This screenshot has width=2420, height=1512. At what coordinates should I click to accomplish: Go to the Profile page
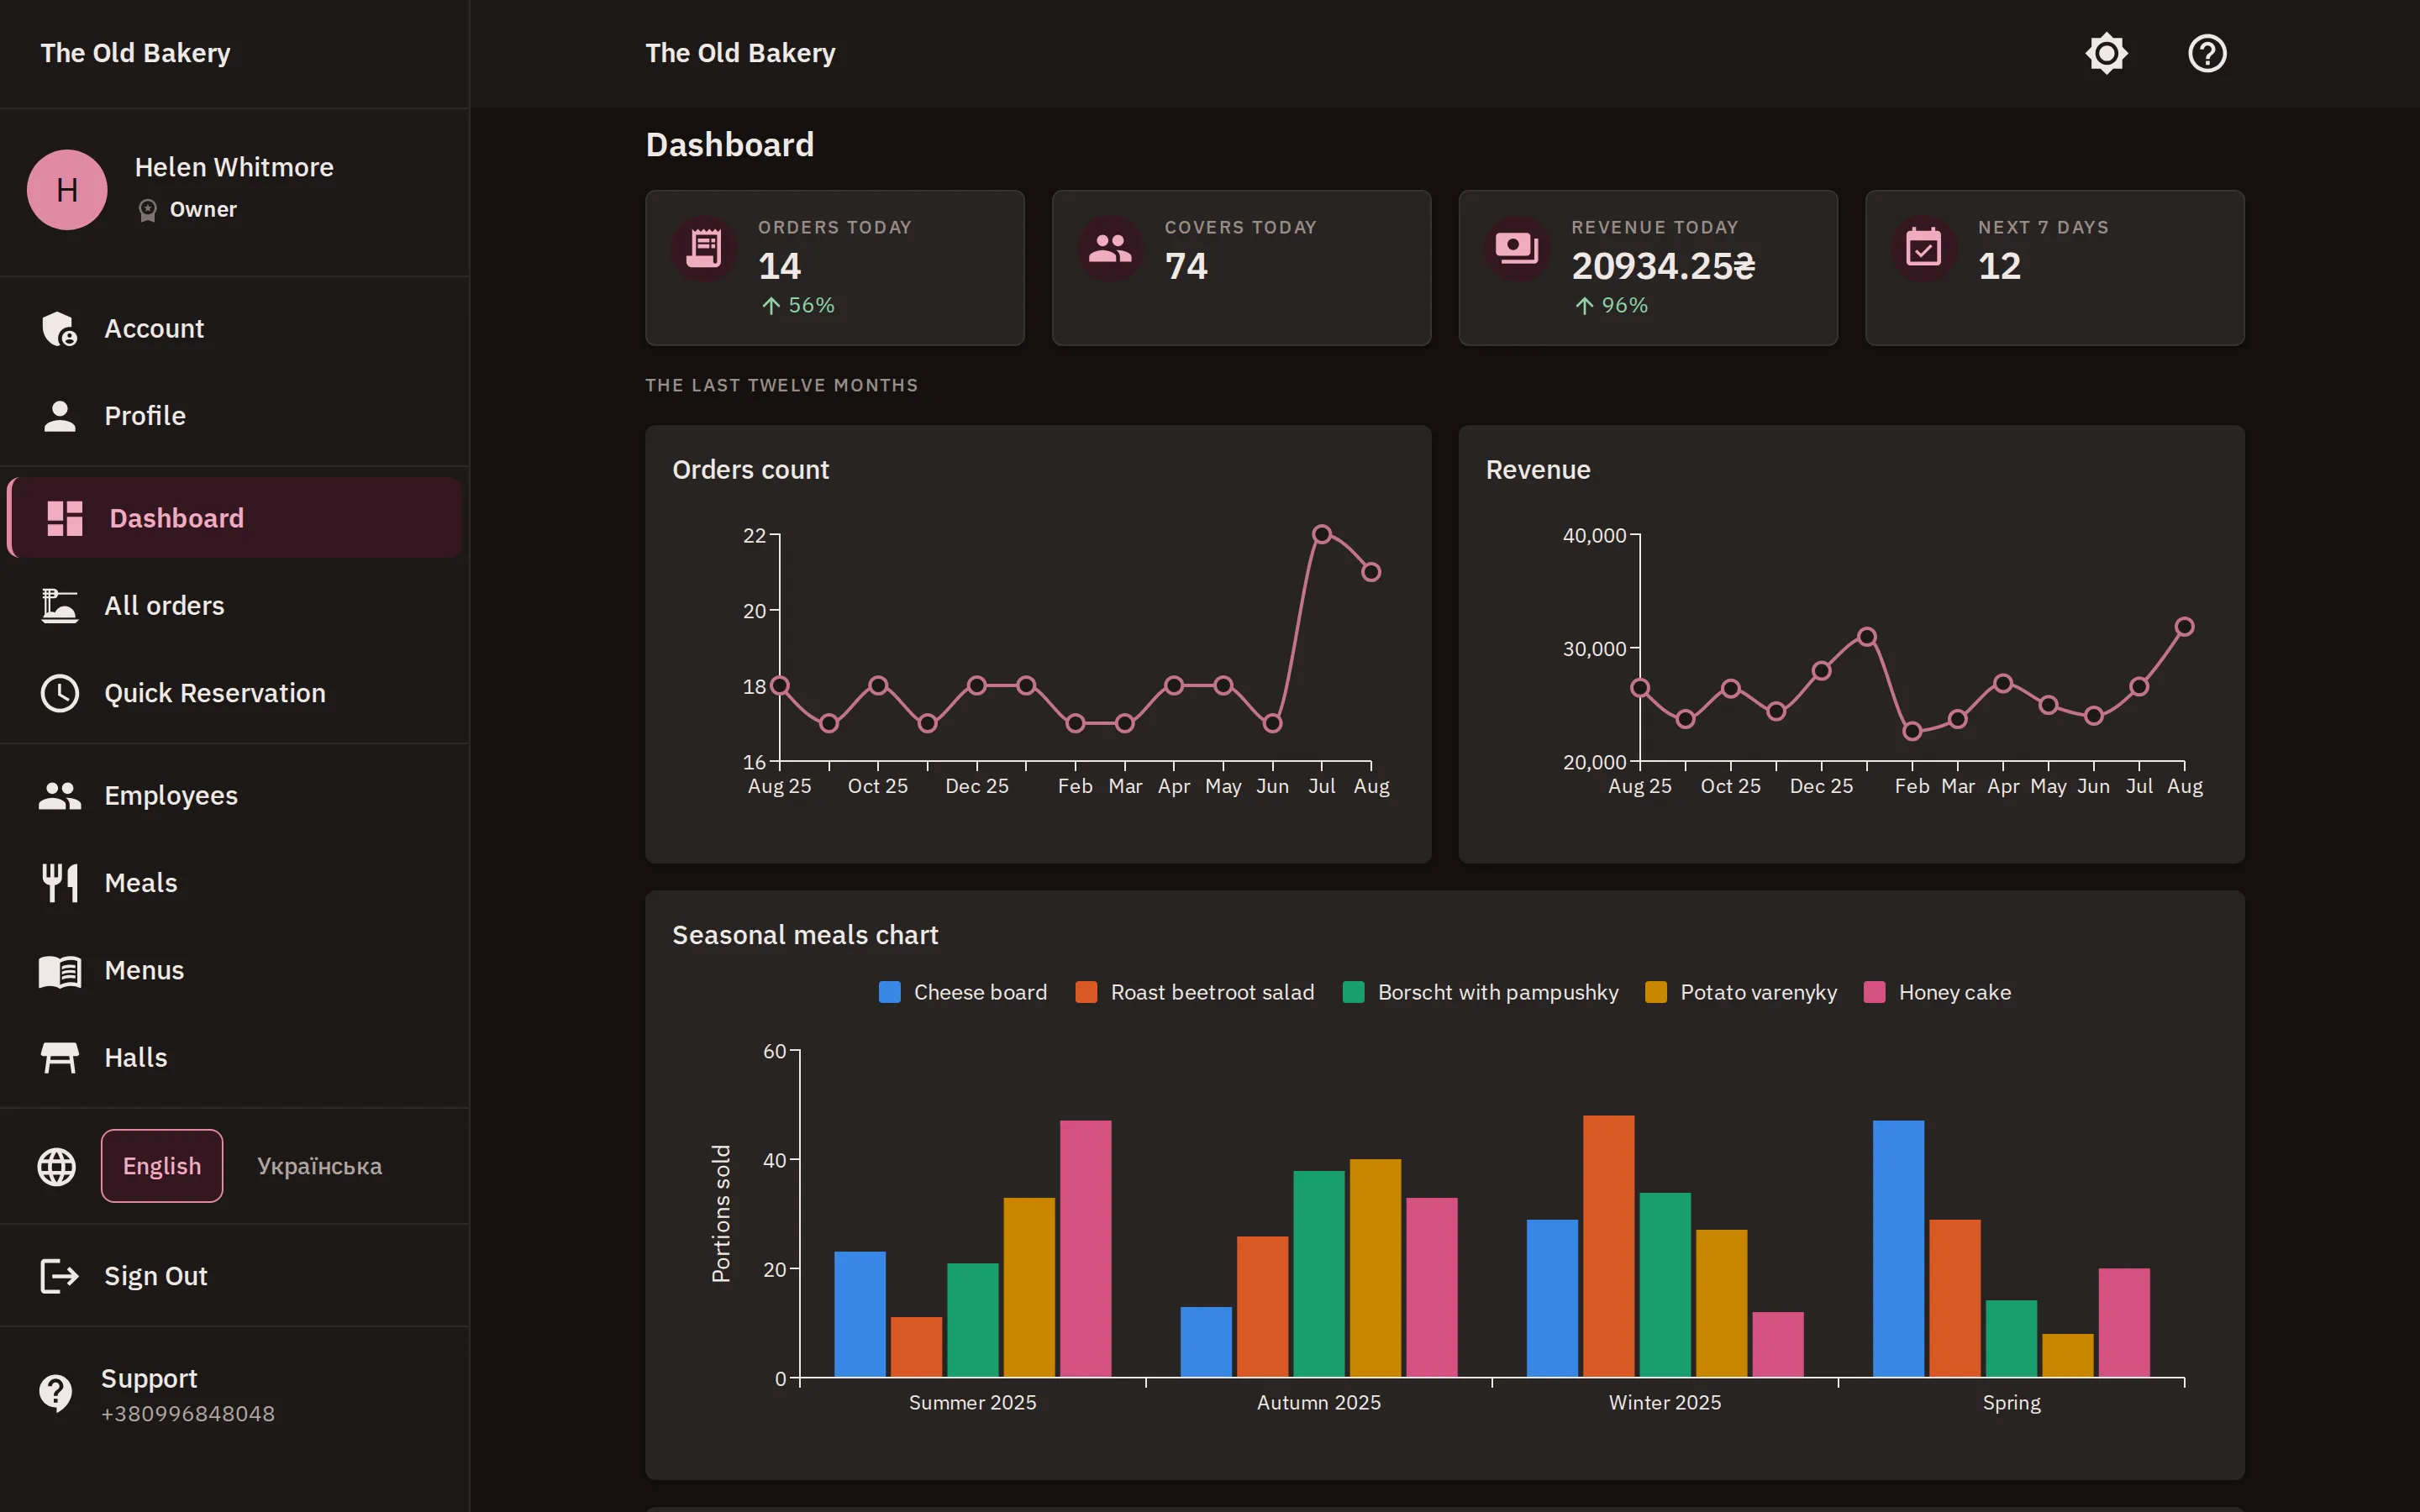click(x=235, y=416)
